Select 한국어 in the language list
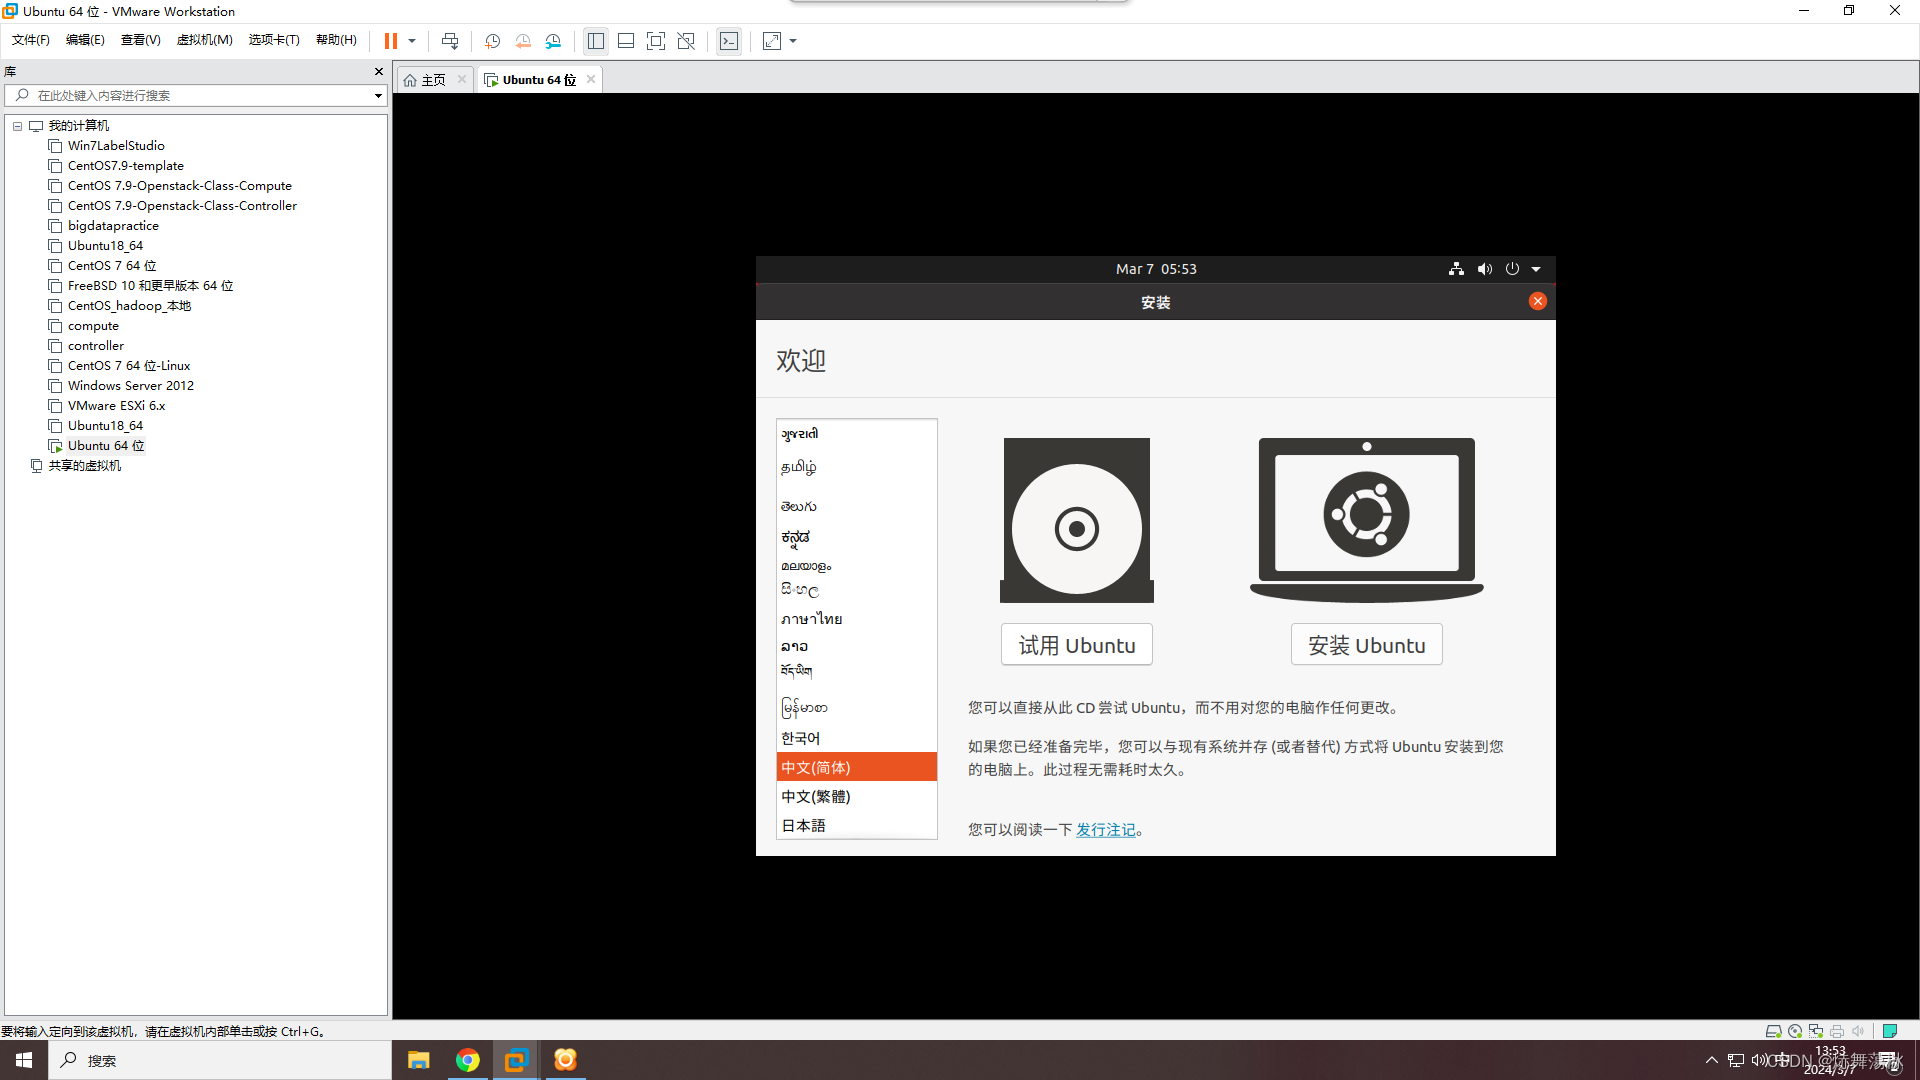 [857, 738]
